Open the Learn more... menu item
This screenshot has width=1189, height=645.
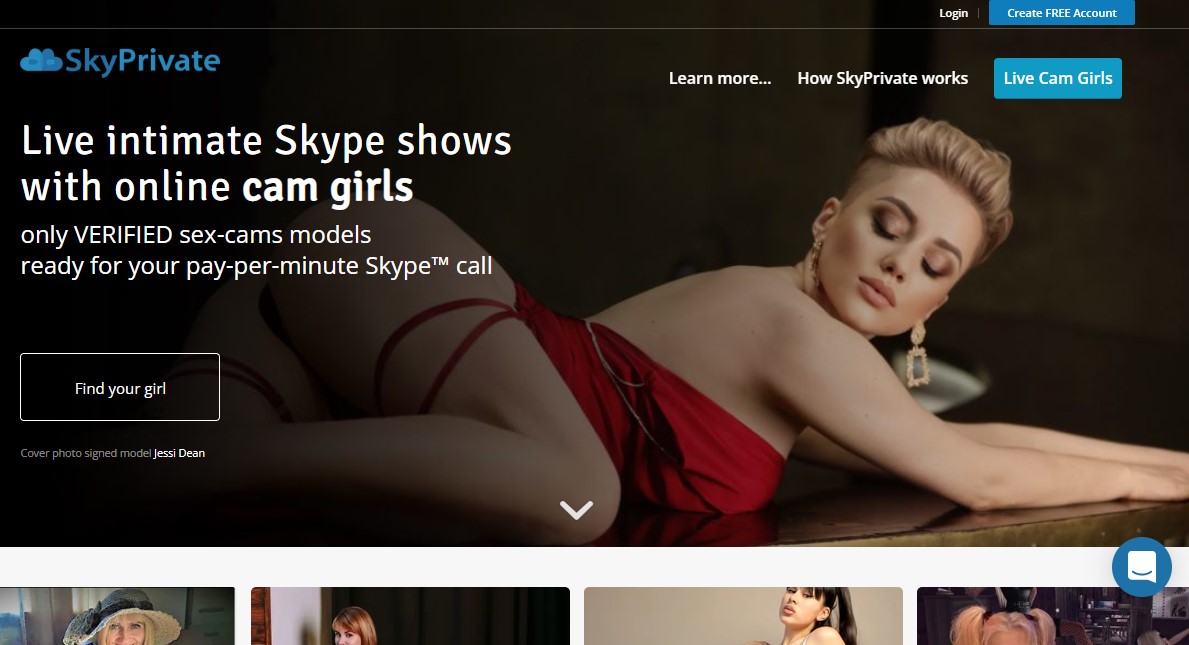[x=720, y=78]
